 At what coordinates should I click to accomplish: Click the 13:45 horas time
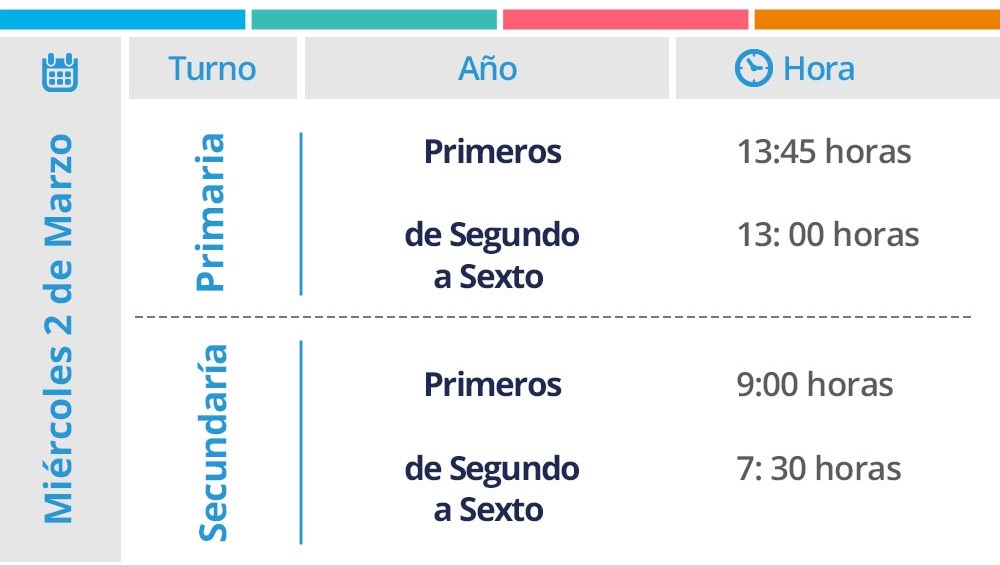(824, 152)
